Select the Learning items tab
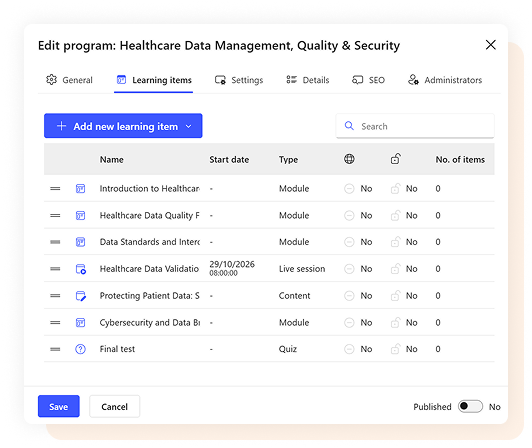The width and height of the screenshot is (532, 448). [x=154, y=80]
